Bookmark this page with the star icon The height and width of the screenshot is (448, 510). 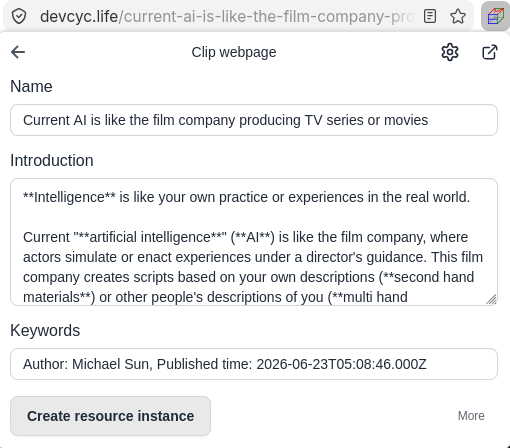(458, 16)
